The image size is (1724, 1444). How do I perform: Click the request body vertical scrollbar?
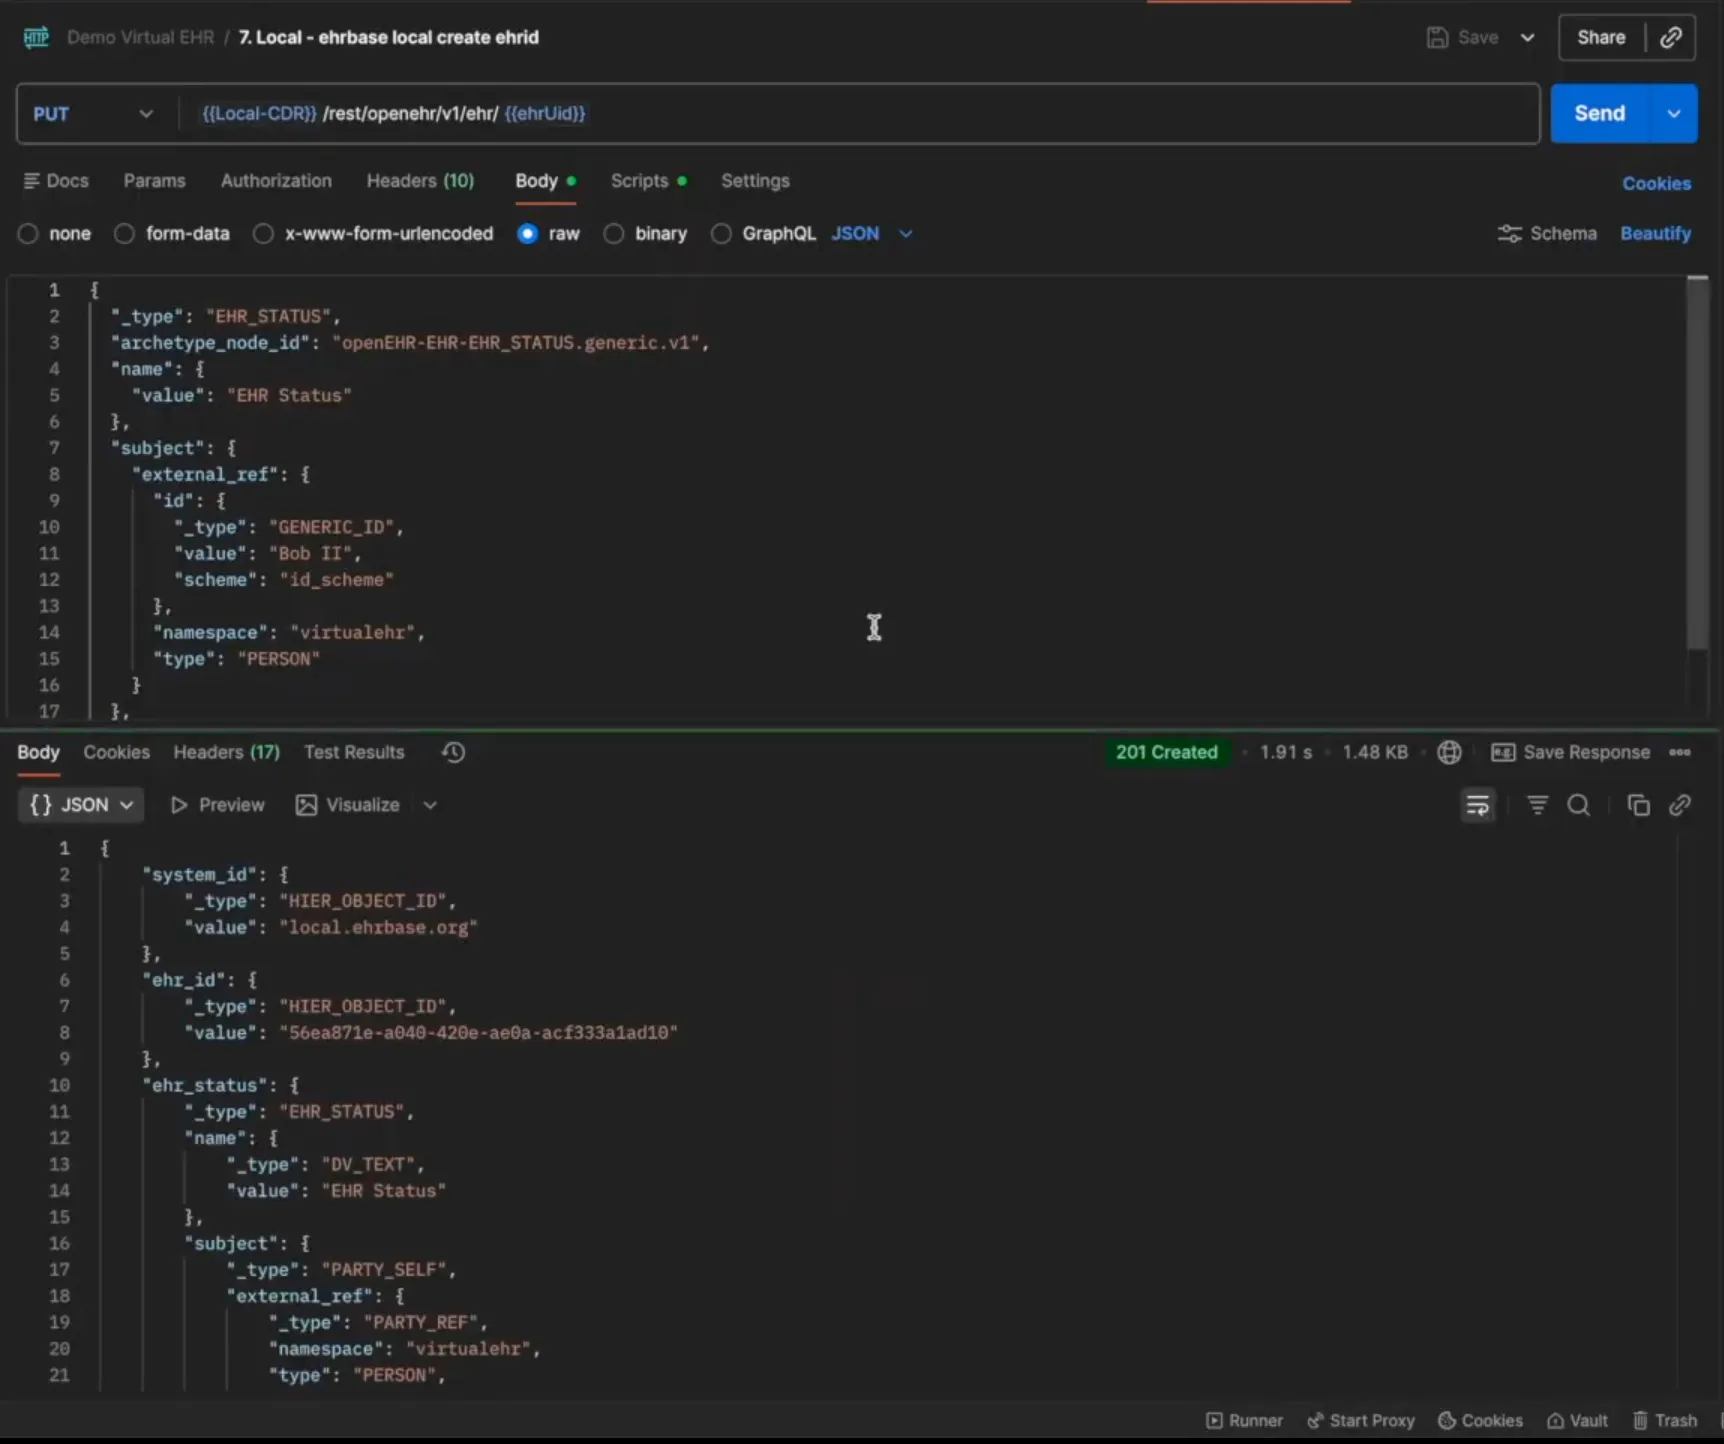(1697, 460)
